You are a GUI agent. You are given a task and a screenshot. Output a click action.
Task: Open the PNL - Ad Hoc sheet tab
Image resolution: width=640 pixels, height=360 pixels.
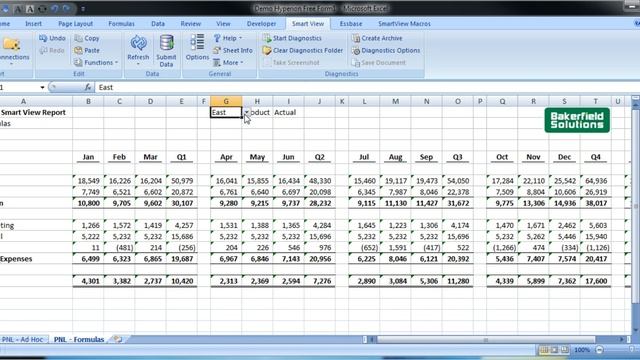coord(23,339)
